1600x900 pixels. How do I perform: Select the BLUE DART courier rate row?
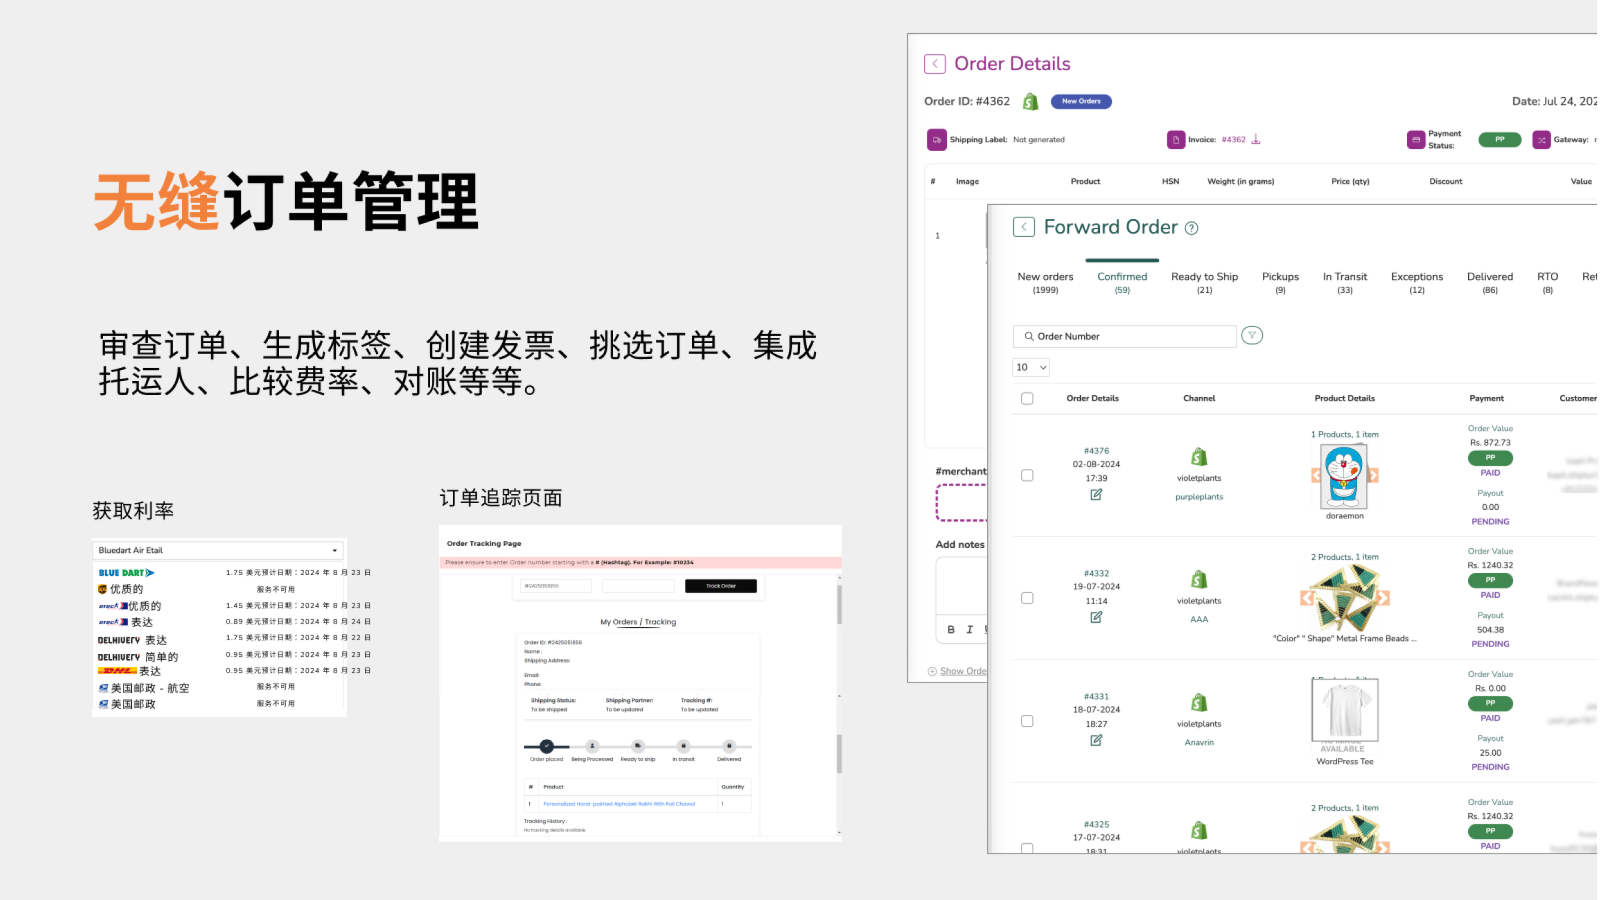coord(235,573)
